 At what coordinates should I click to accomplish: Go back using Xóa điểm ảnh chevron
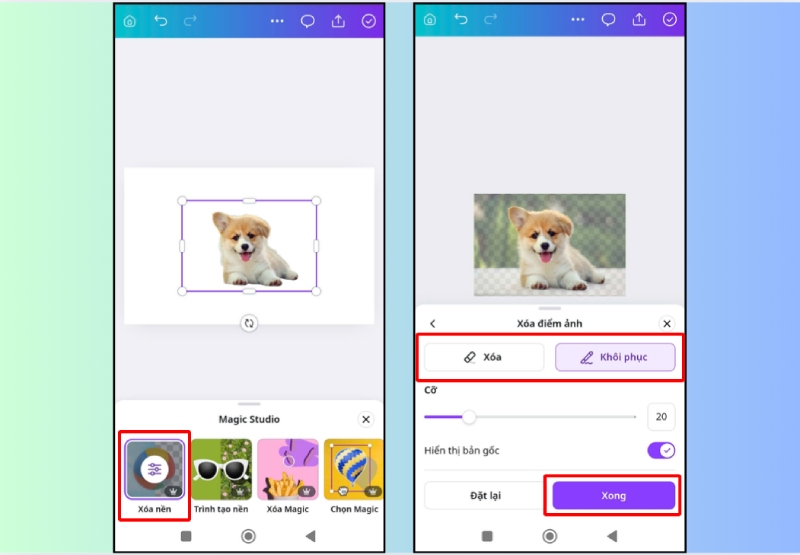(433, 324)
